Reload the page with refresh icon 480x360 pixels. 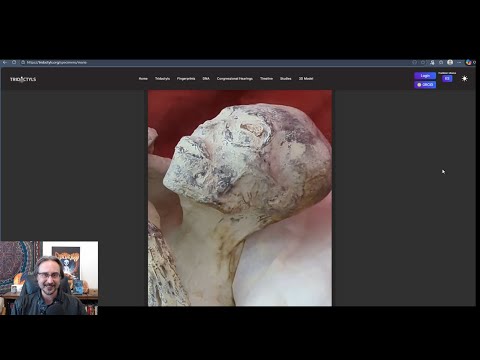(14, 62)
